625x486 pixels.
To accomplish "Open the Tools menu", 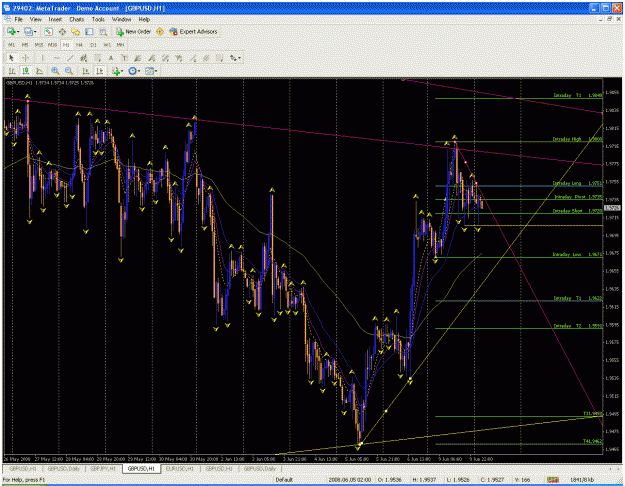I will tap(98, 19).
